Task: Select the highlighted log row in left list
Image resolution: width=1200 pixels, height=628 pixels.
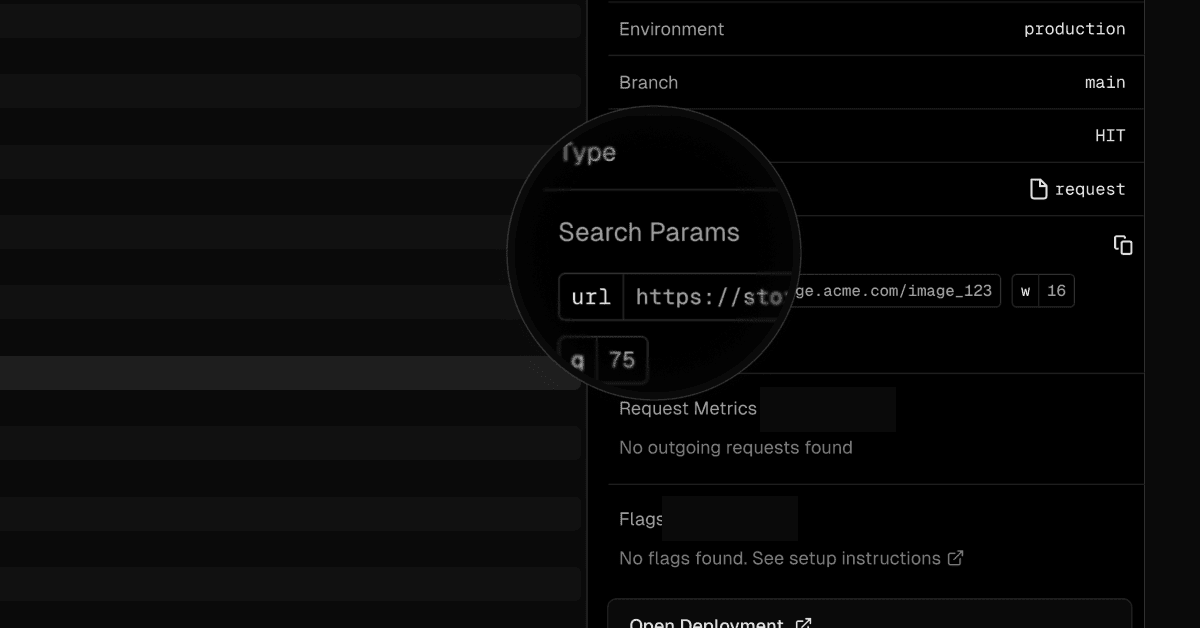Action: click(290, 373)
